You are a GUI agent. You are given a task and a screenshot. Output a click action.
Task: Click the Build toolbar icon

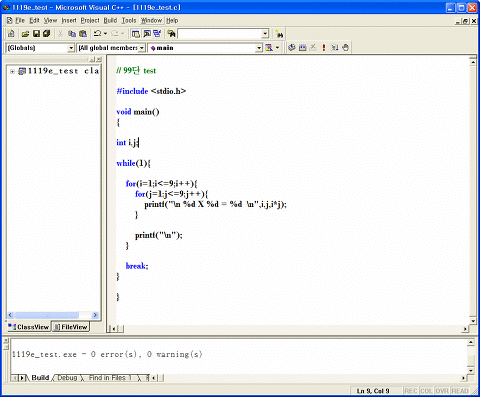(303, 48)
